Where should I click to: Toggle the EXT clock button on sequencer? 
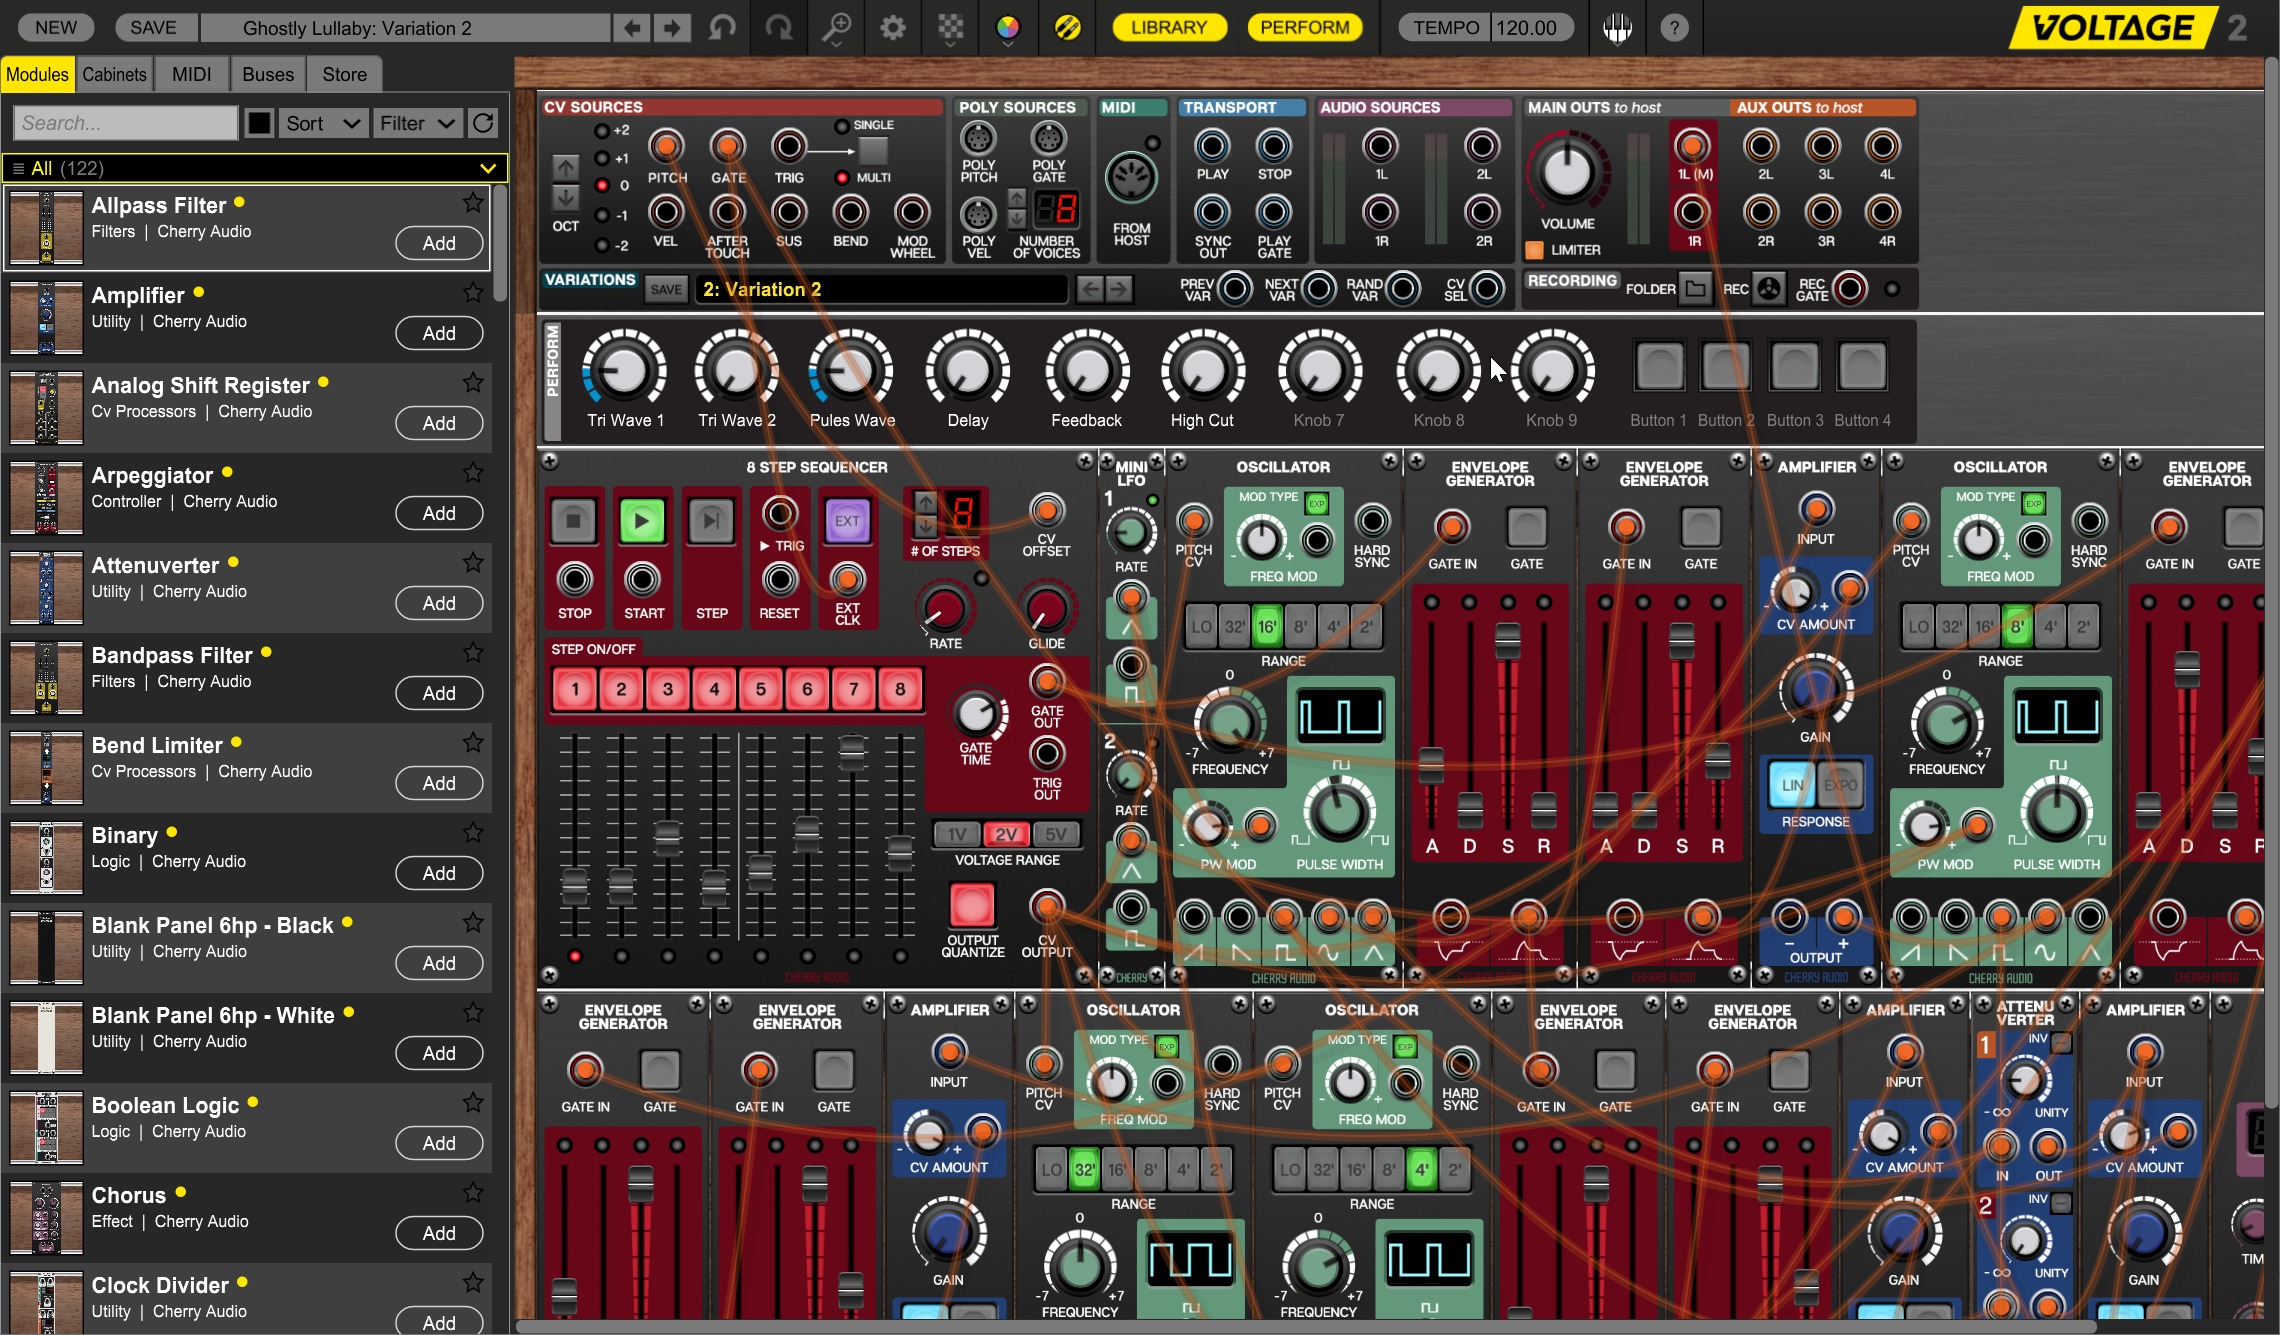tap(847, 521)
